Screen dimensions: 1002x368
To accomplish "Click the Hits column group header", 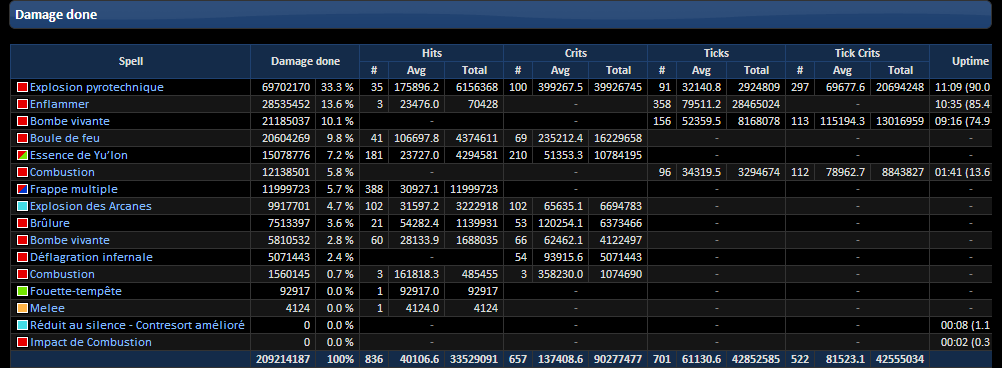I will tap(431, 53).
